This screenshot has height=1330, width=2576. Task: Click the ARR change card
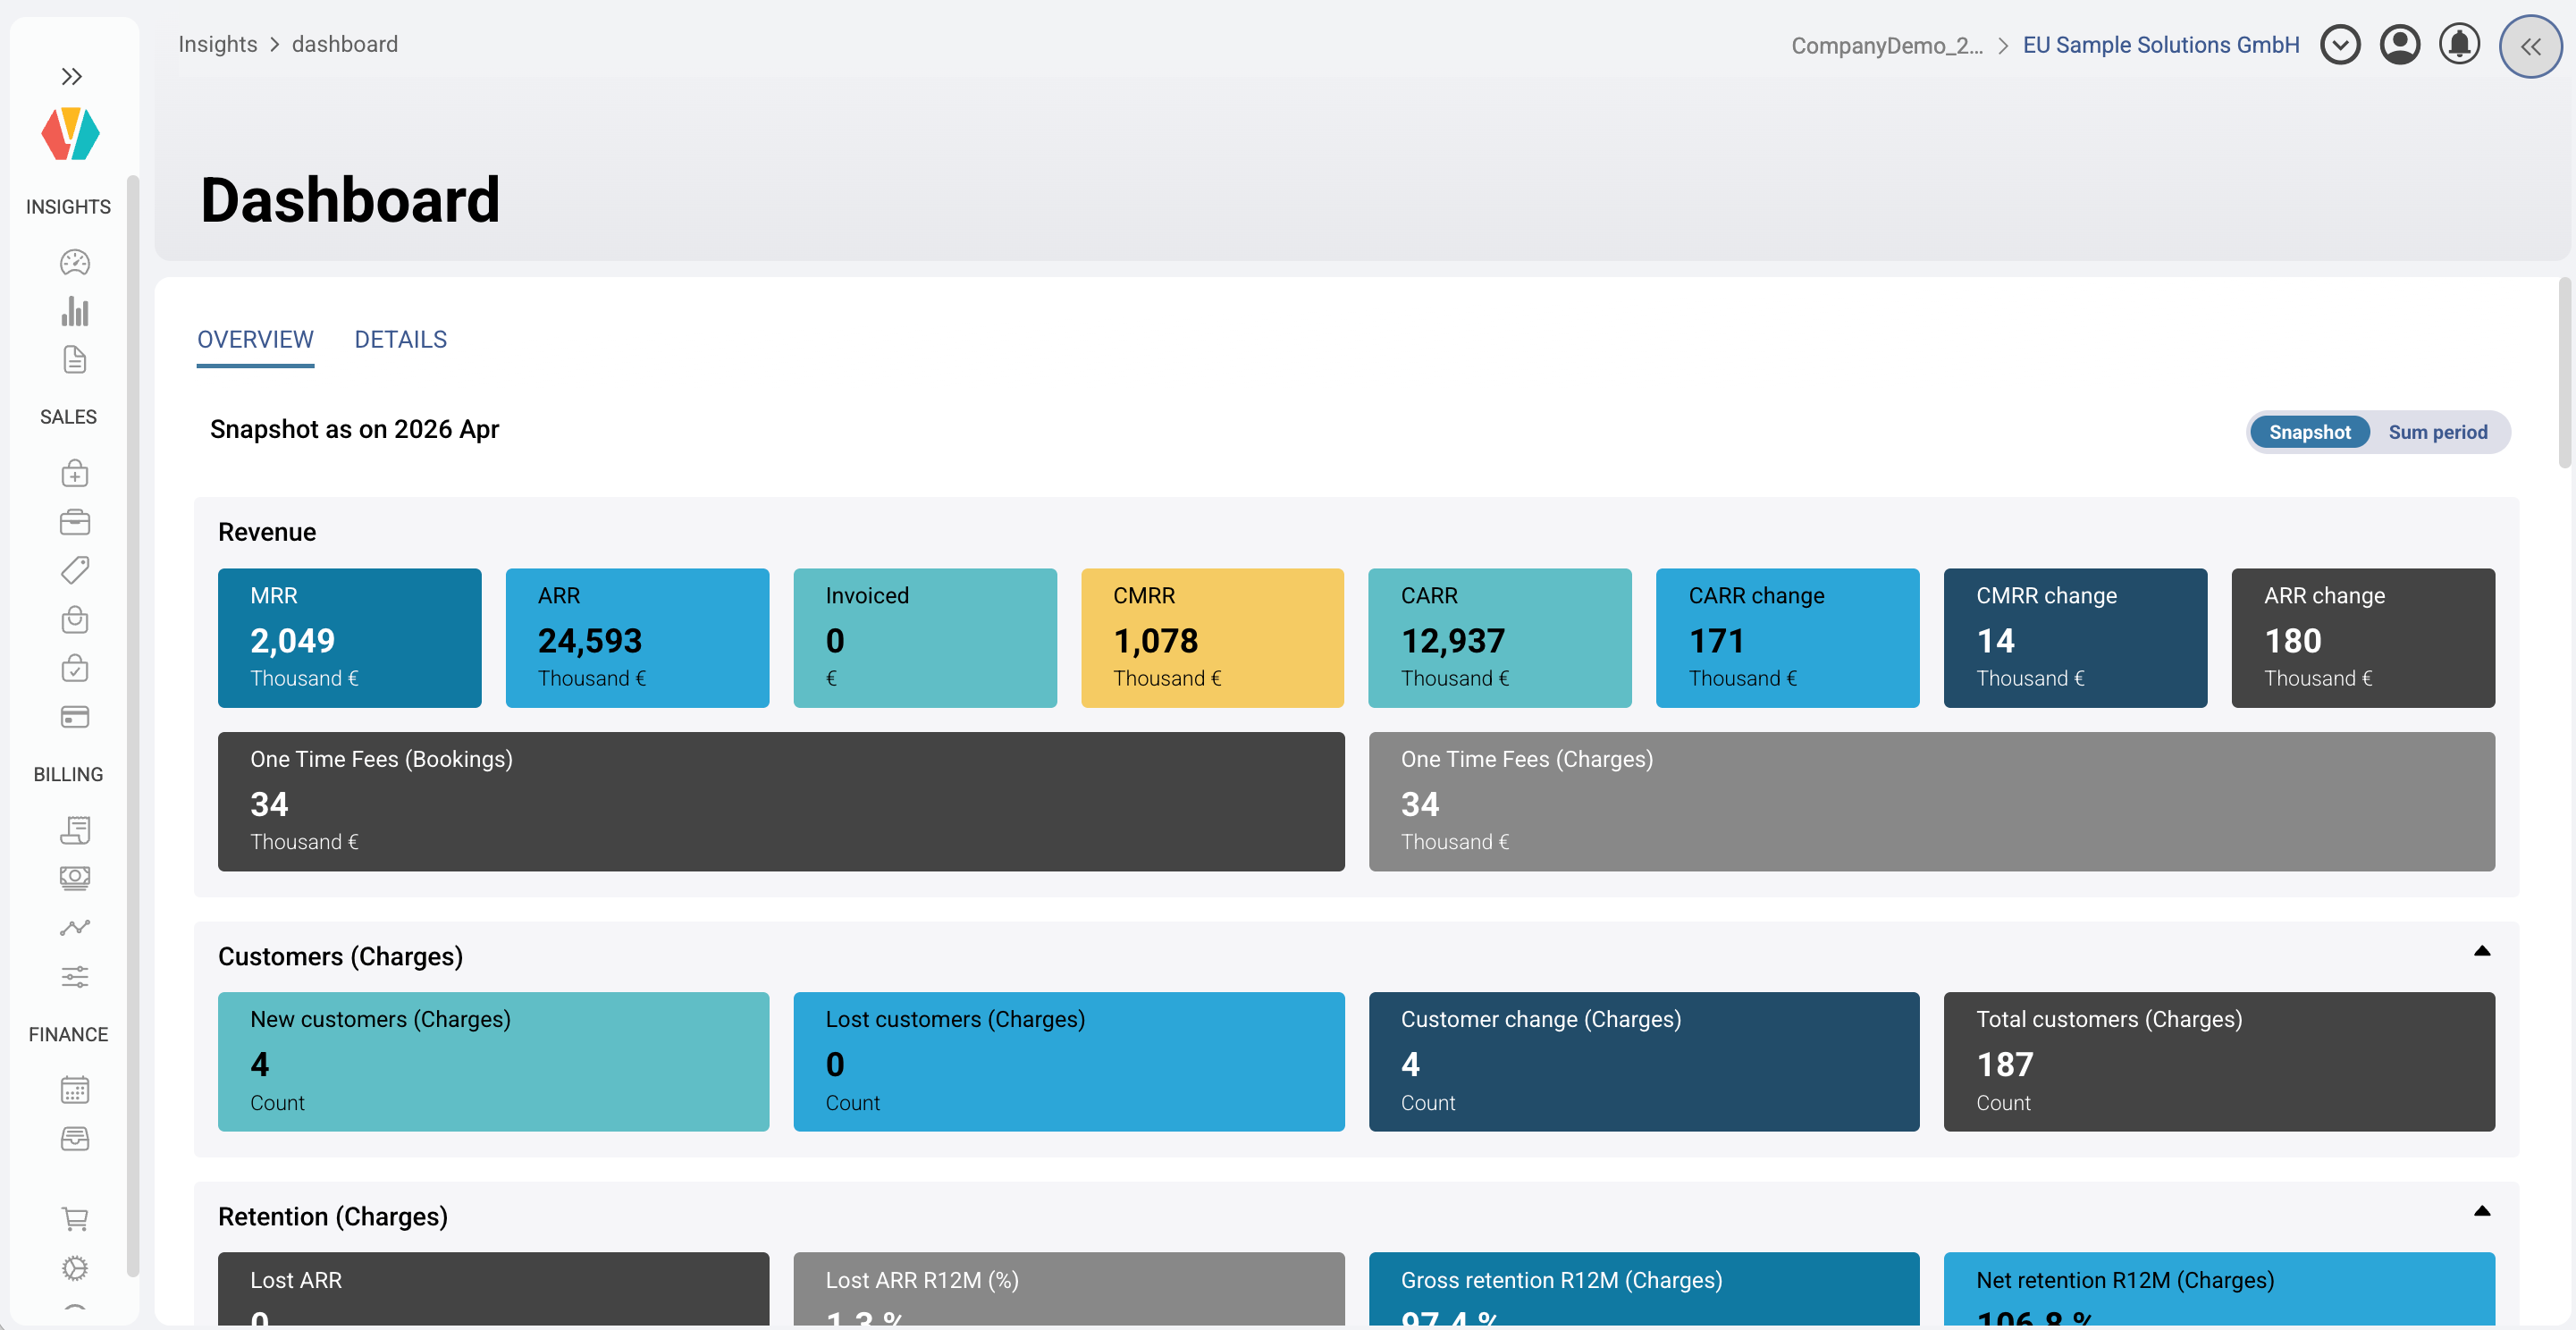tap(2363, 638)
